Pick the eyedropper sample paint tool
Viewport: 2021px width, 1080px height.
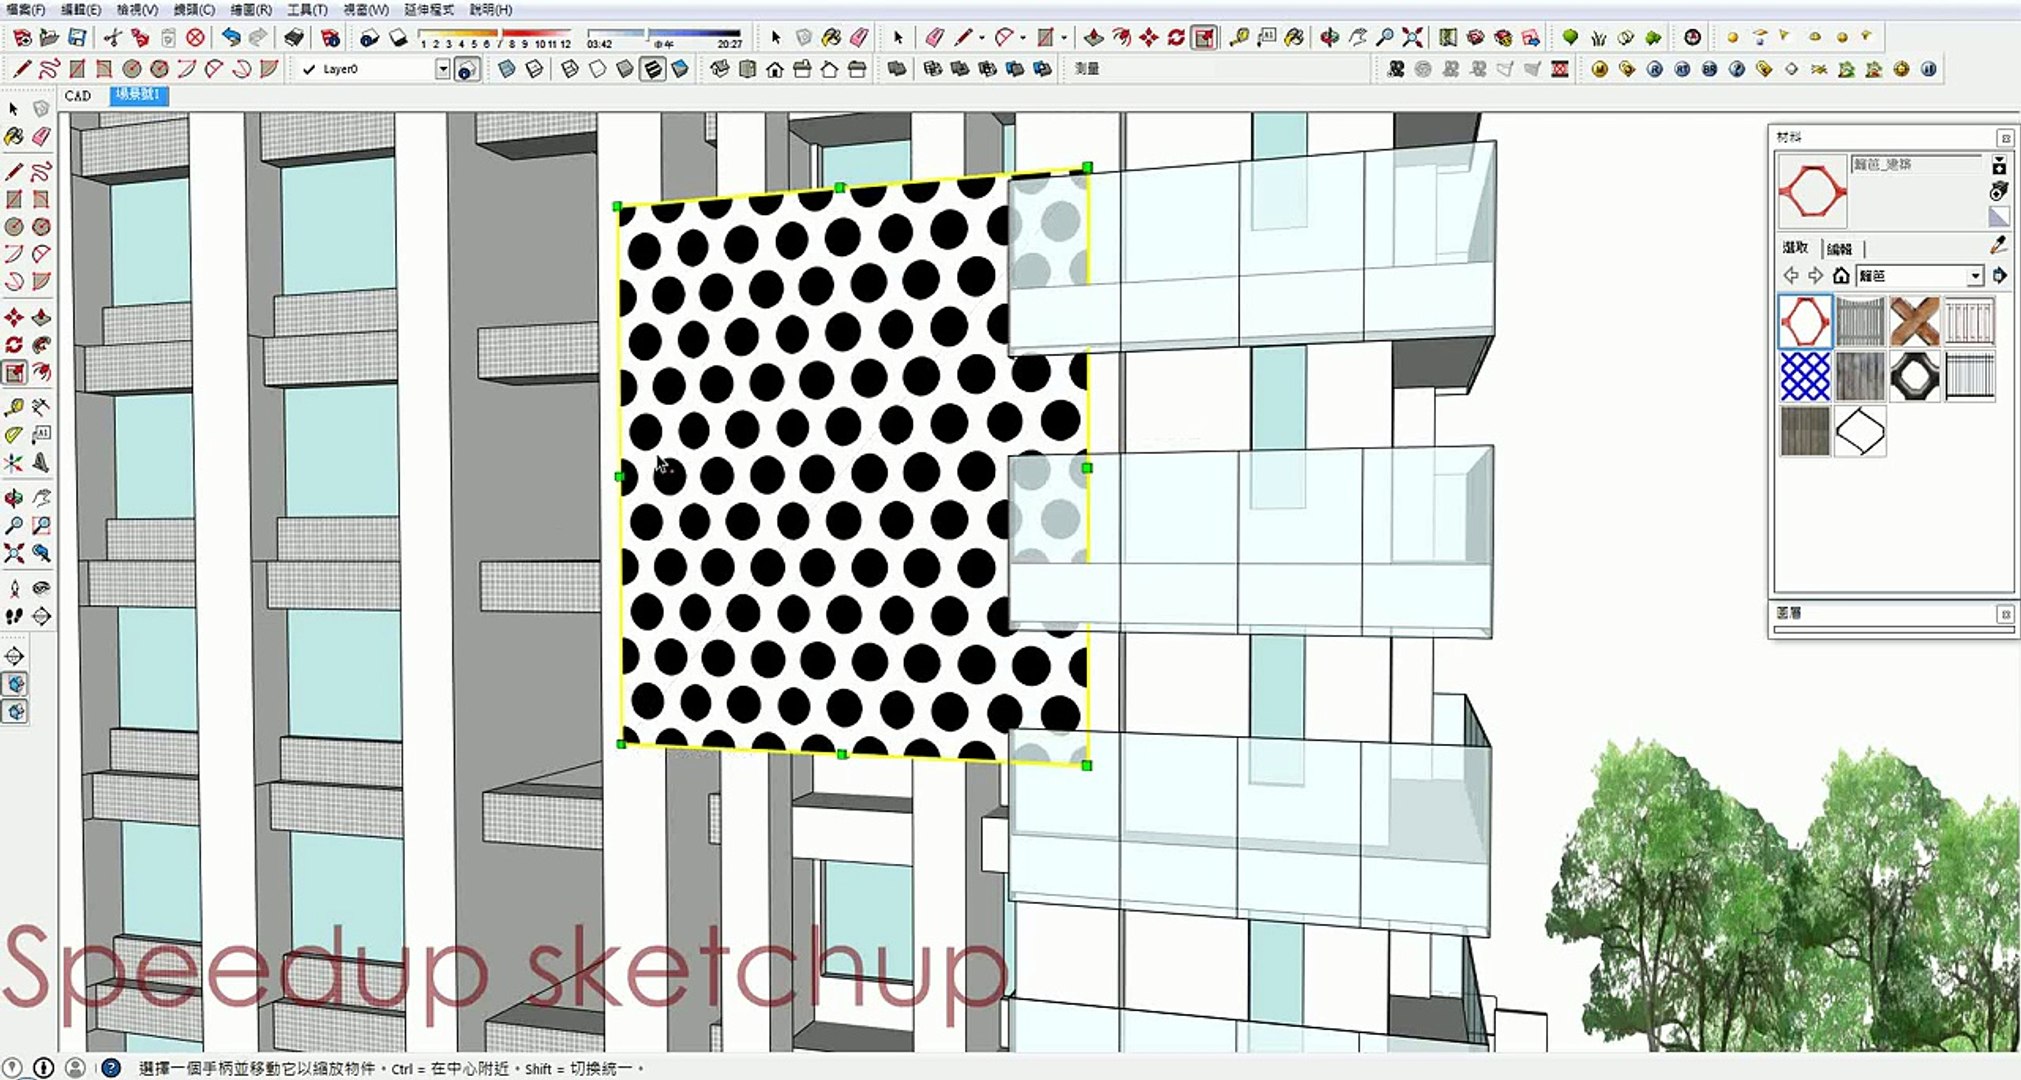1998,245
